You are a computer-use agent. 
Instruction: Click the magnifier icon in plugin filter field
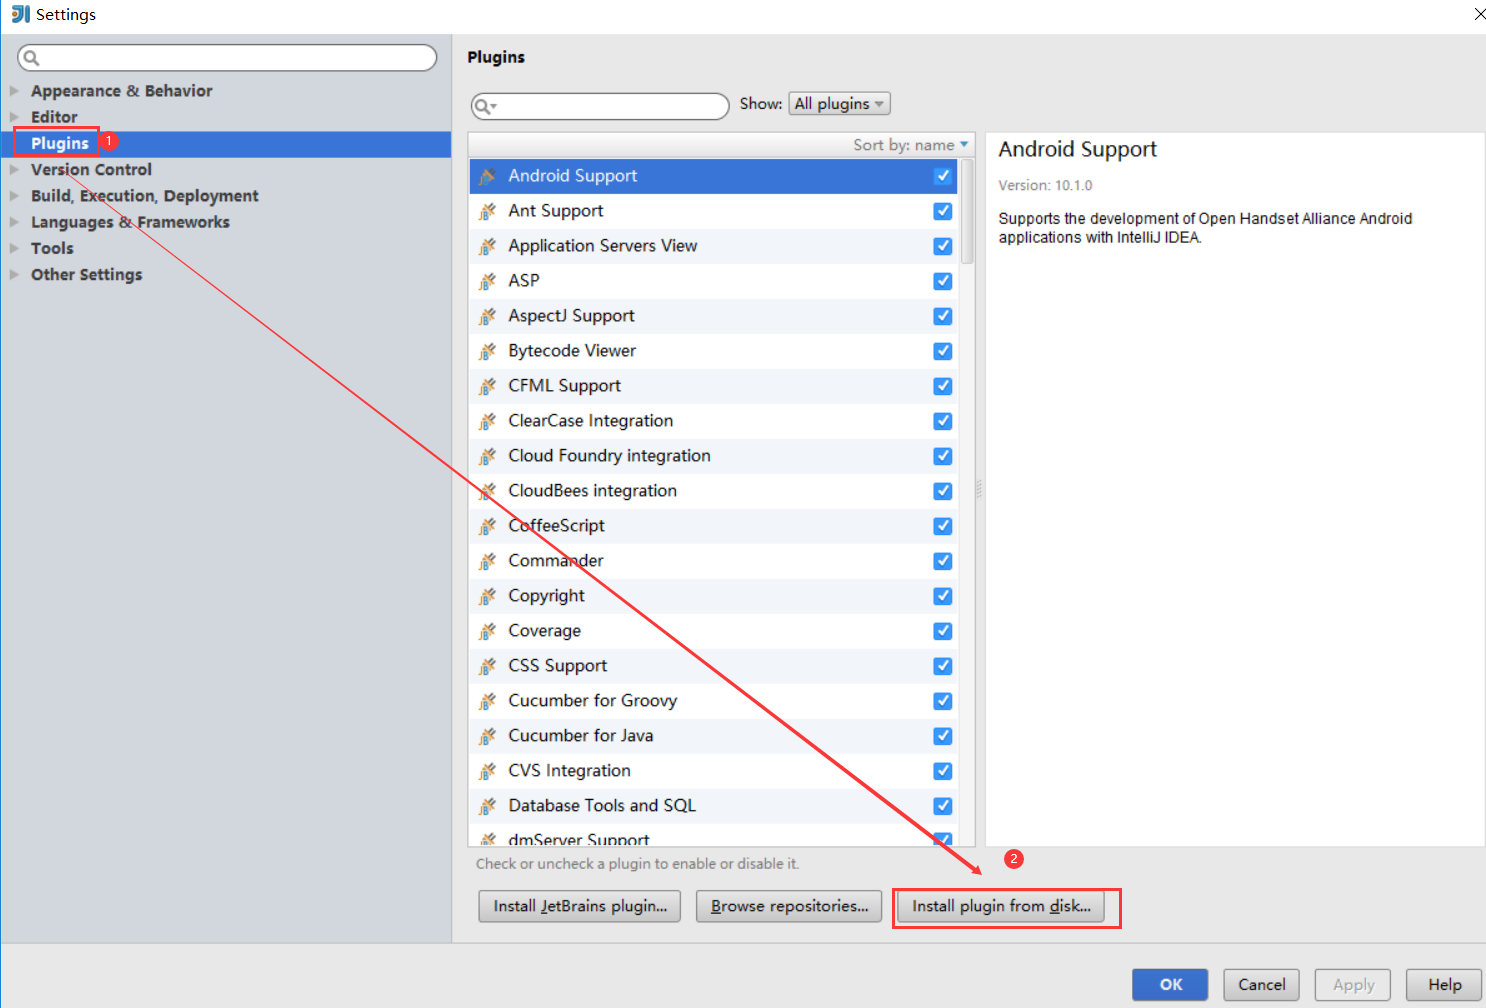[x=484, y=106]
